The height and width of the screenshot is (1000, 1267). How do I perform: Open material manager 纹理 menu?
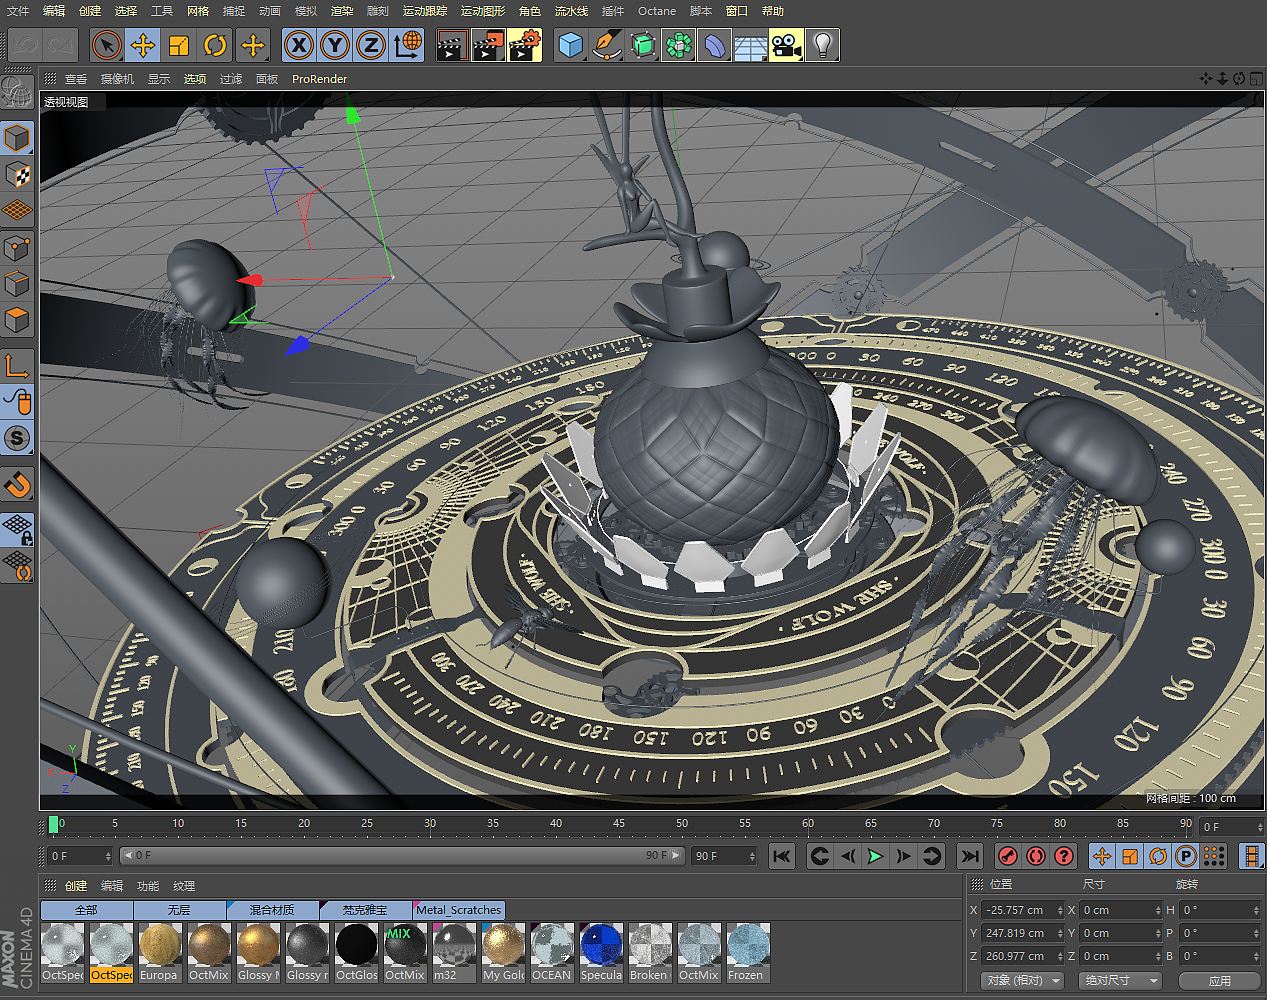[x=184, y=886]
